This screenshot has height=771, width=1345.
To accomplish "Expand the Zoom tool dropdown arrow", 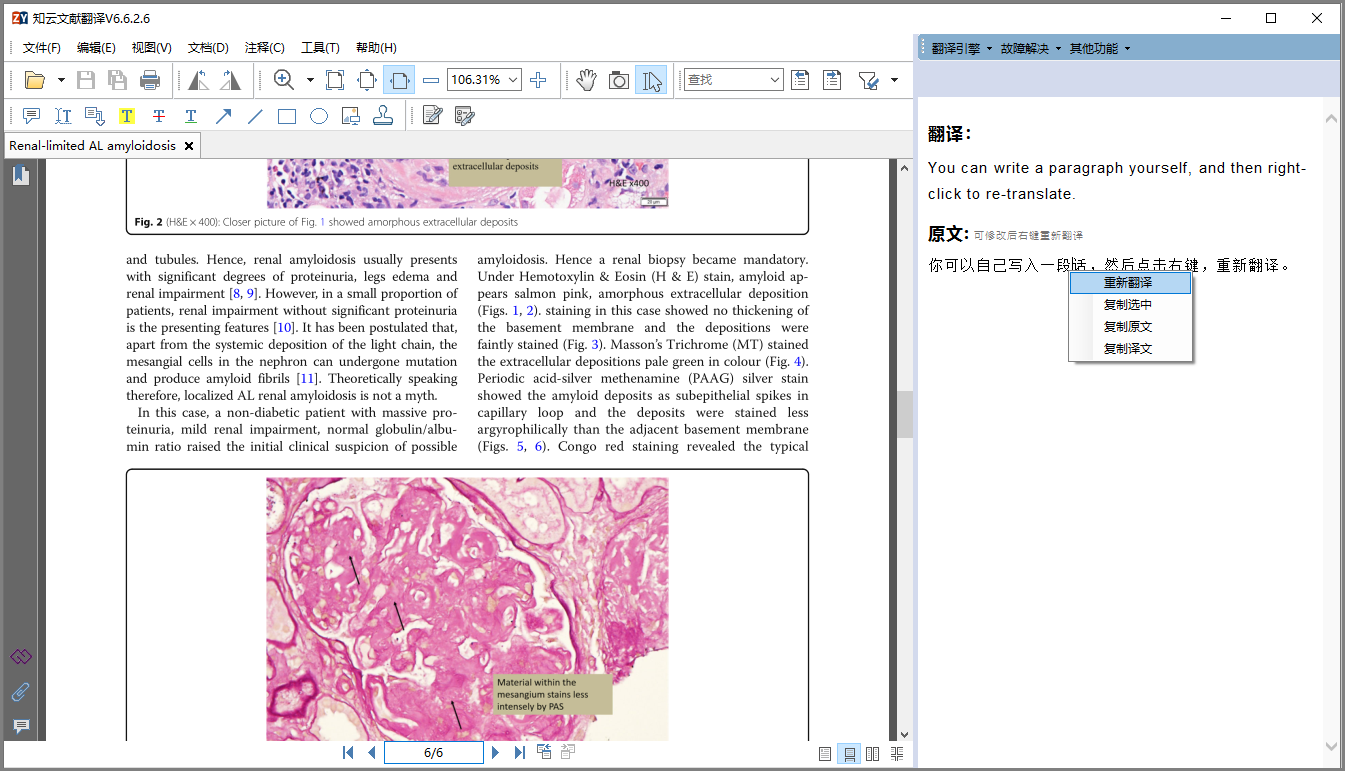I will point(310,80).
